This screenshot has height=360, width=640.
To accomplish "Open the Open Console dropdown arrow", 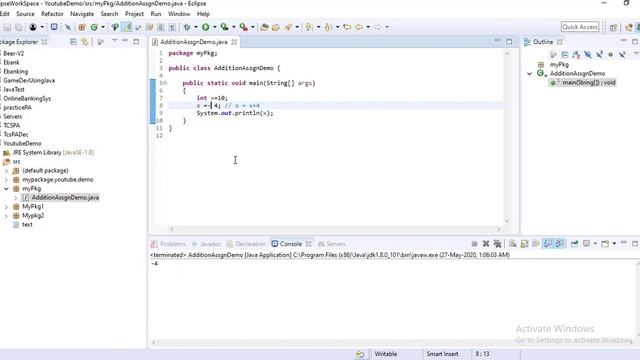I will pyautogui.click(x=614, y=244).
